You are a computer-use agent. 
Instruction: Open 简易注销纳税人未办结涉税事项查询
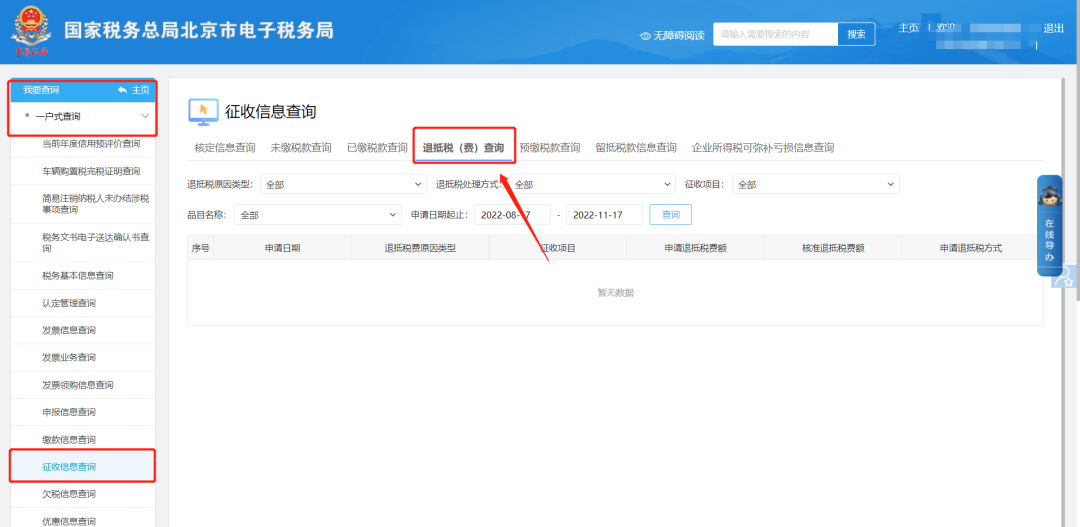[x=96, y=204]
